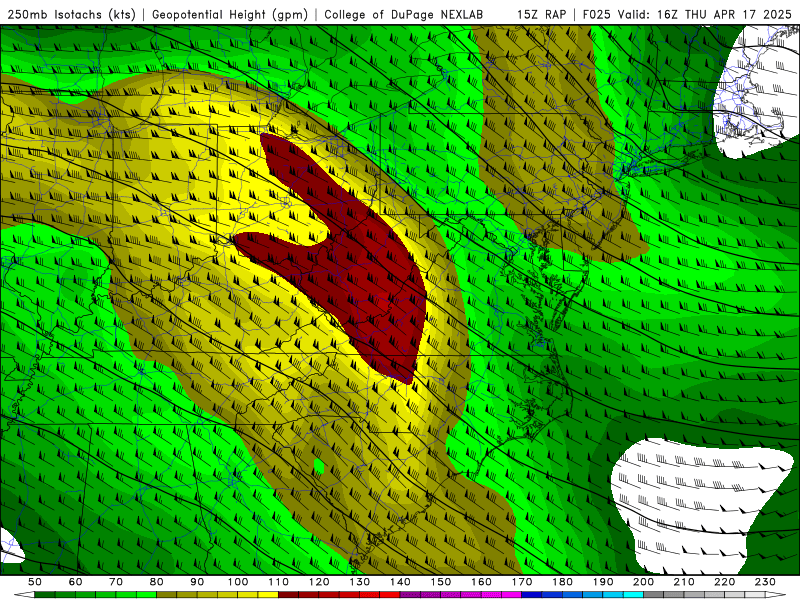Click the '15Z RAP' model run label
Image resolution: width=800 pixels, height=600 pixels.
pyautogui.click(x=541, y=14)
